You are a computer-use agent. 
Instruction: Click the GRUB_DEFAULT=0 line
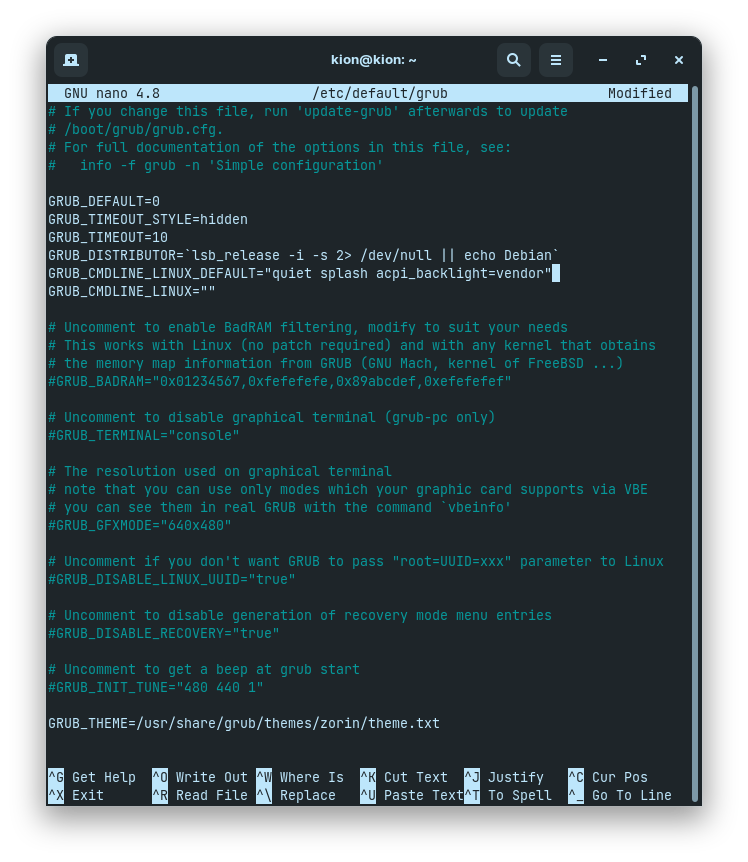[104, 202]
